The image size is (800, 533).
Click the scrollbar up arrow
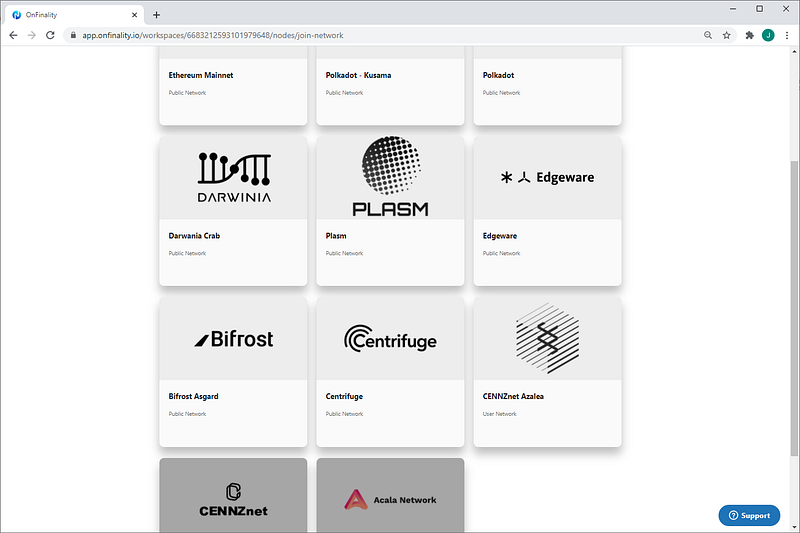tap(794, 52)
